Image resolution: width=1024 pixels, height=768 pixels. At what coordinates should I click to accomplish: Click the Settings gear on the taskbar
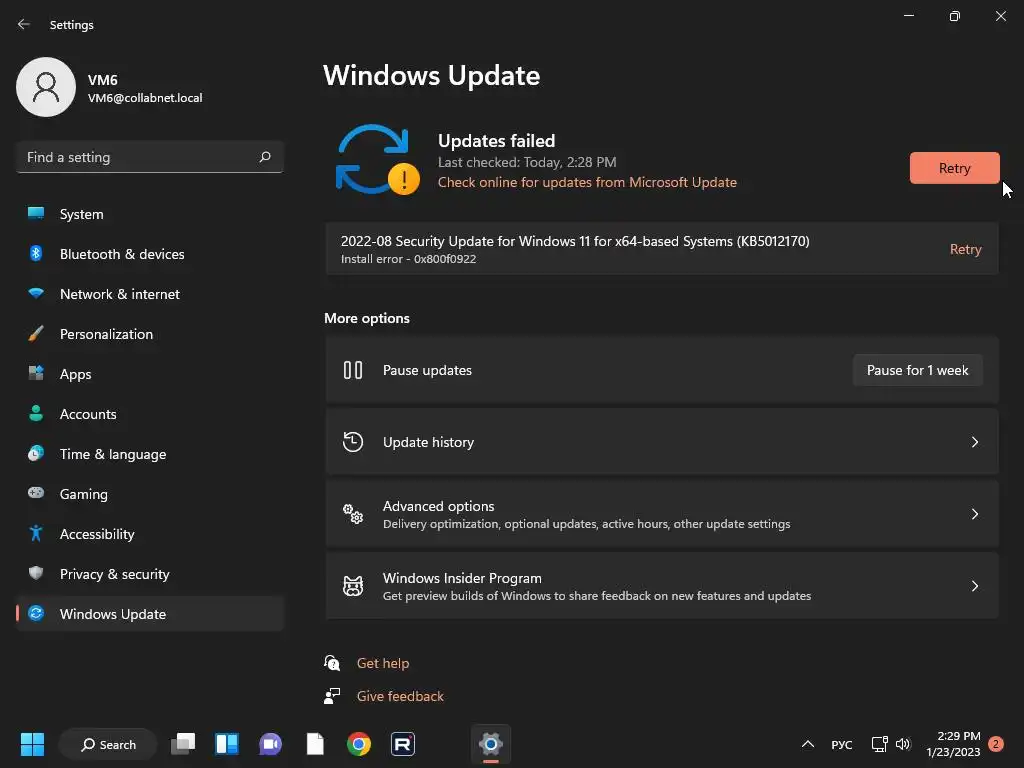(x=490, y=744)
